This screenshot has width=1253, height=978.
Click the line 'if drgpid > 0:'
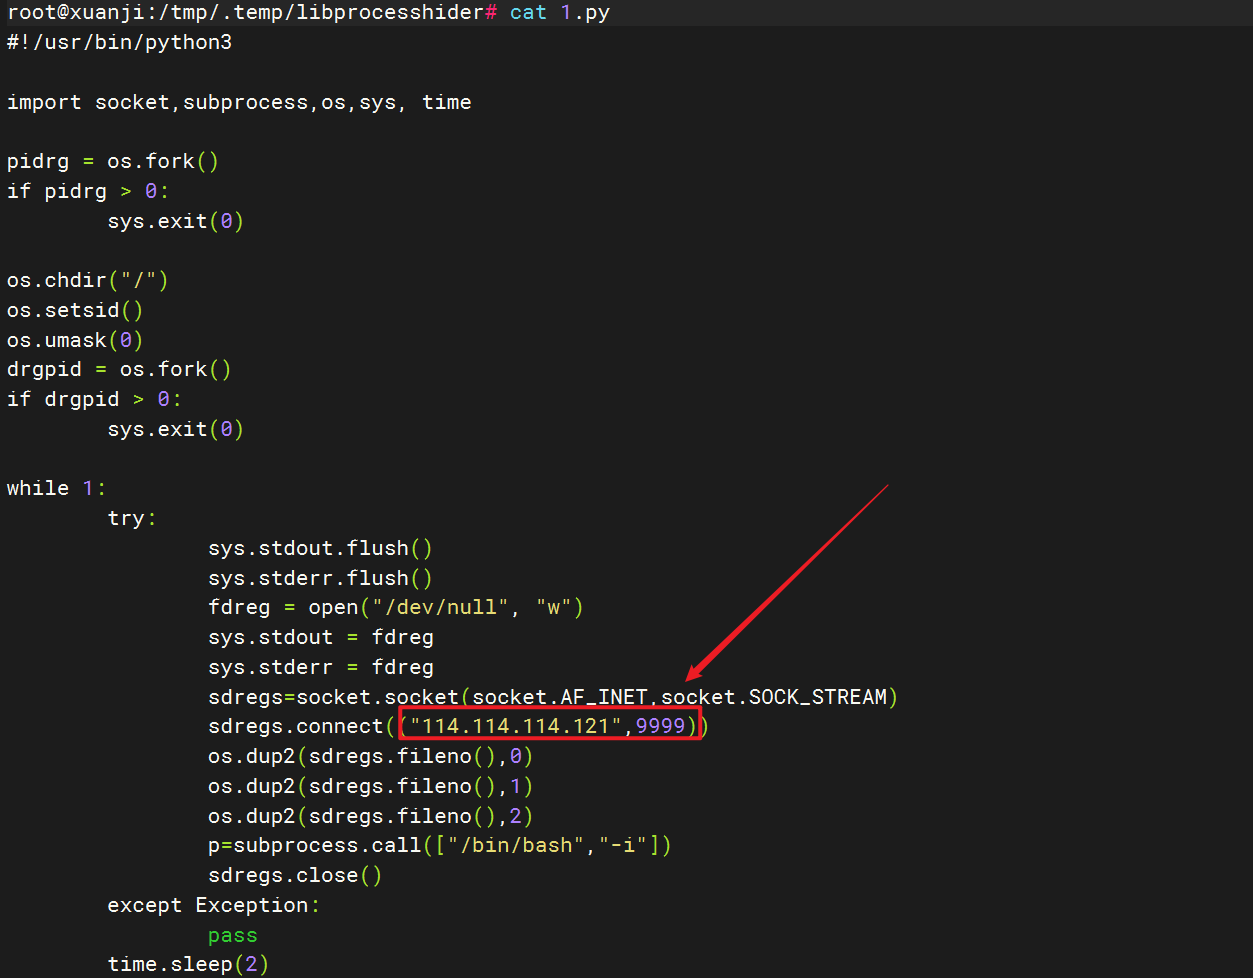[x=94, y=399]
